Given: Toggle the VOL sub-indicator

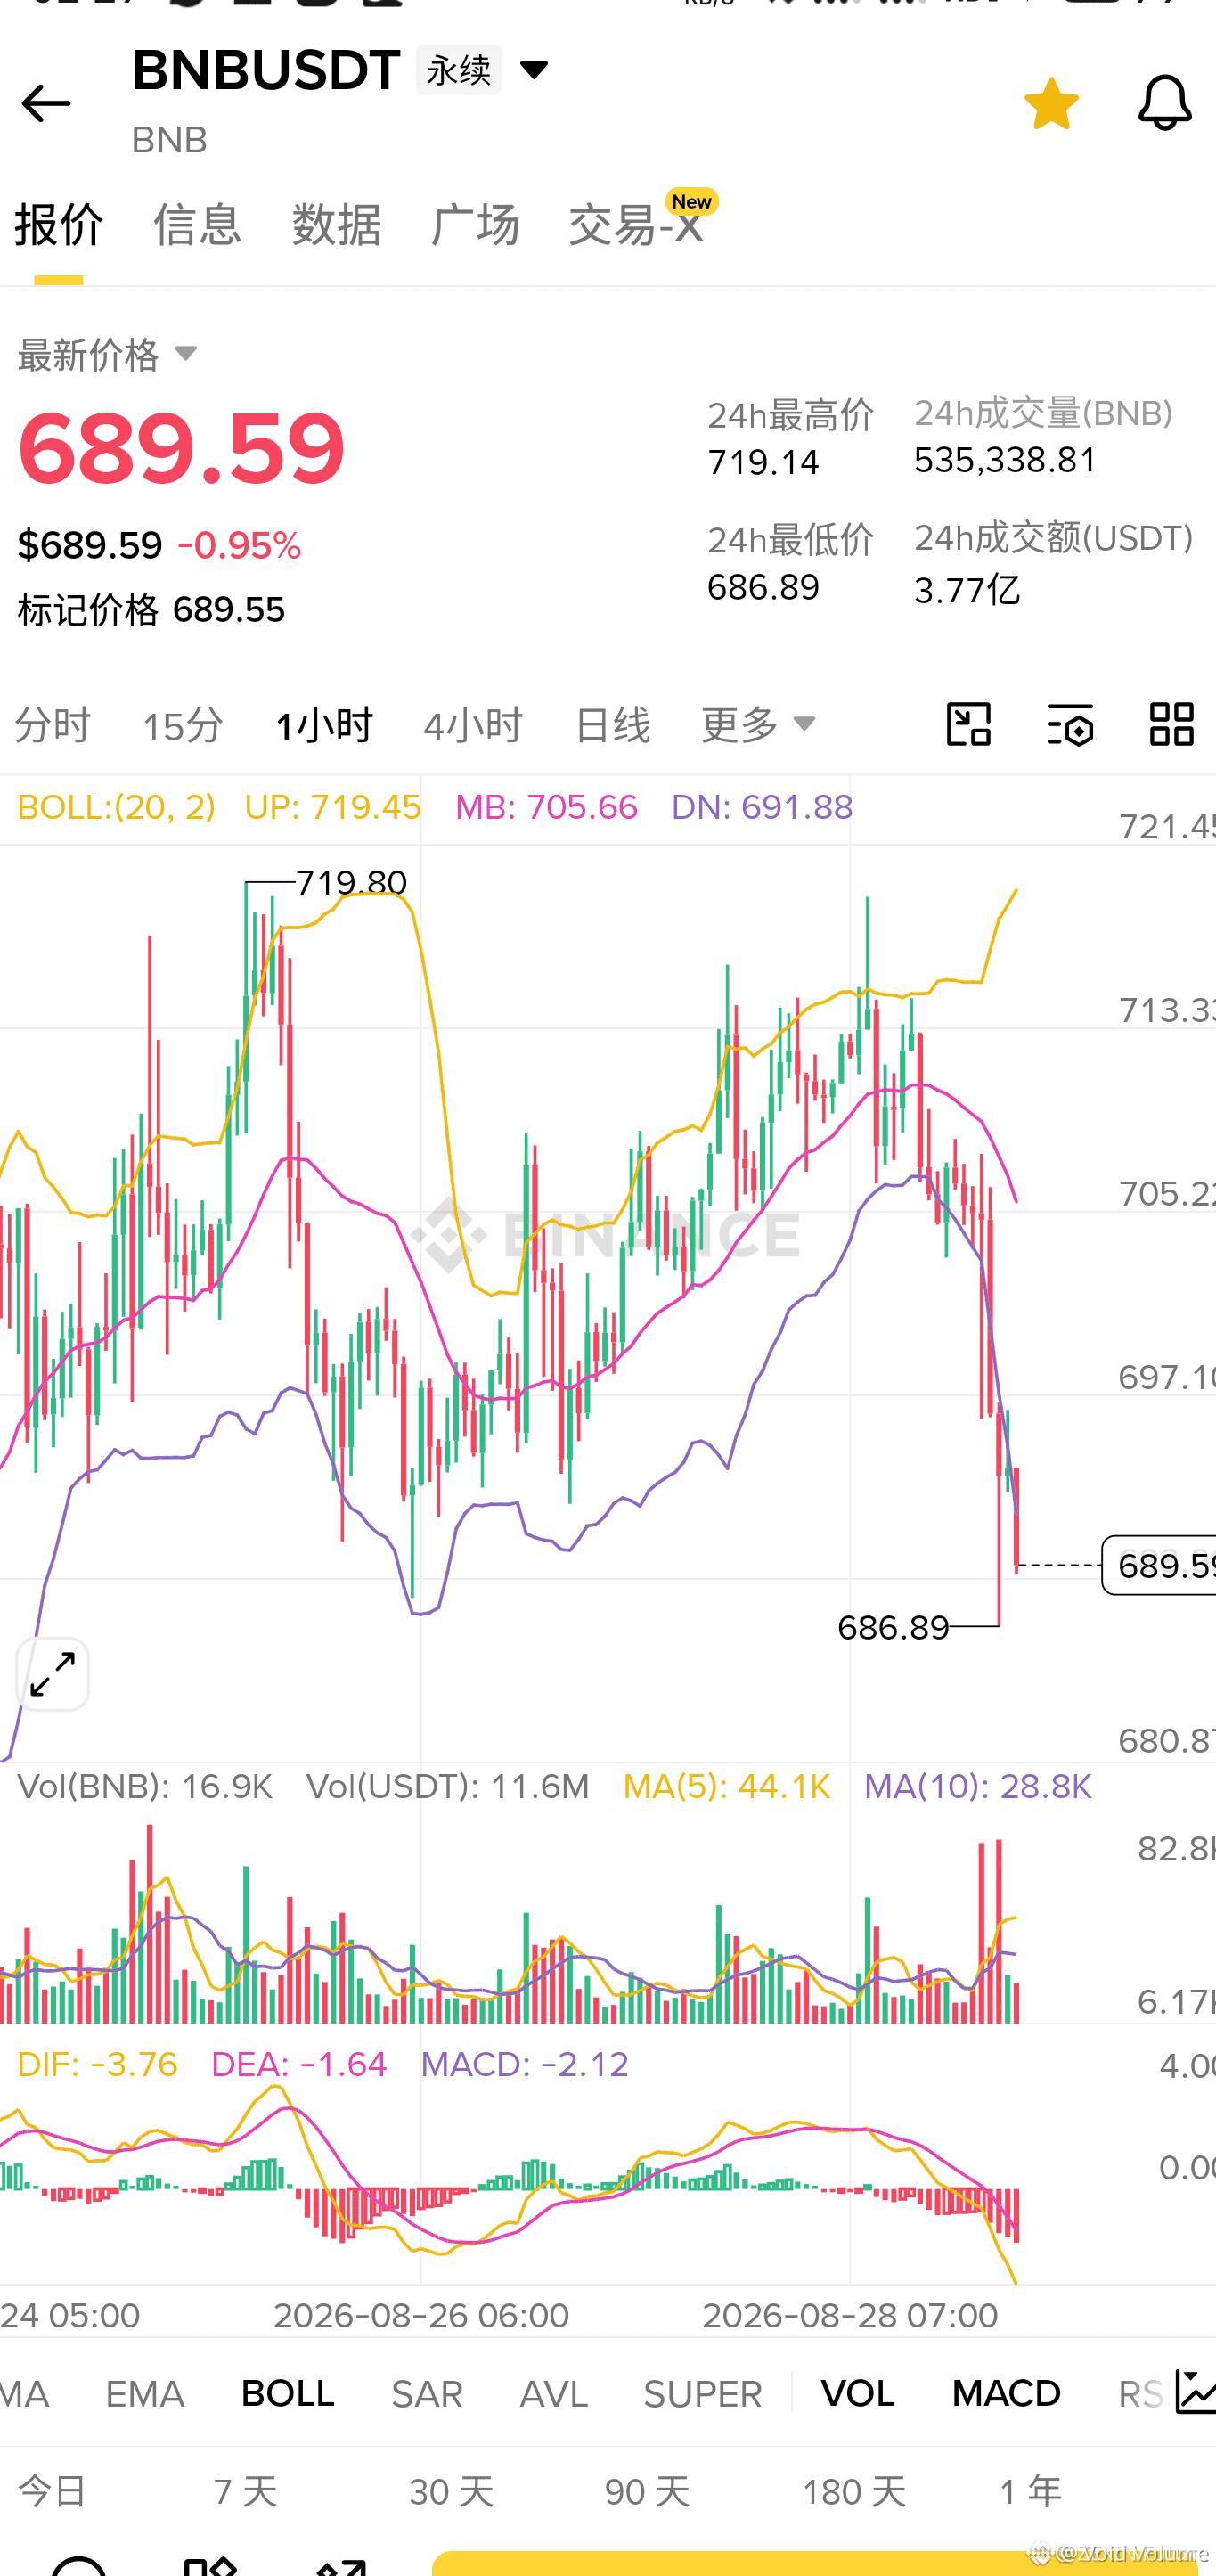Looking at the screenshot, I should pyautogui.click(x=858, y=2394).
